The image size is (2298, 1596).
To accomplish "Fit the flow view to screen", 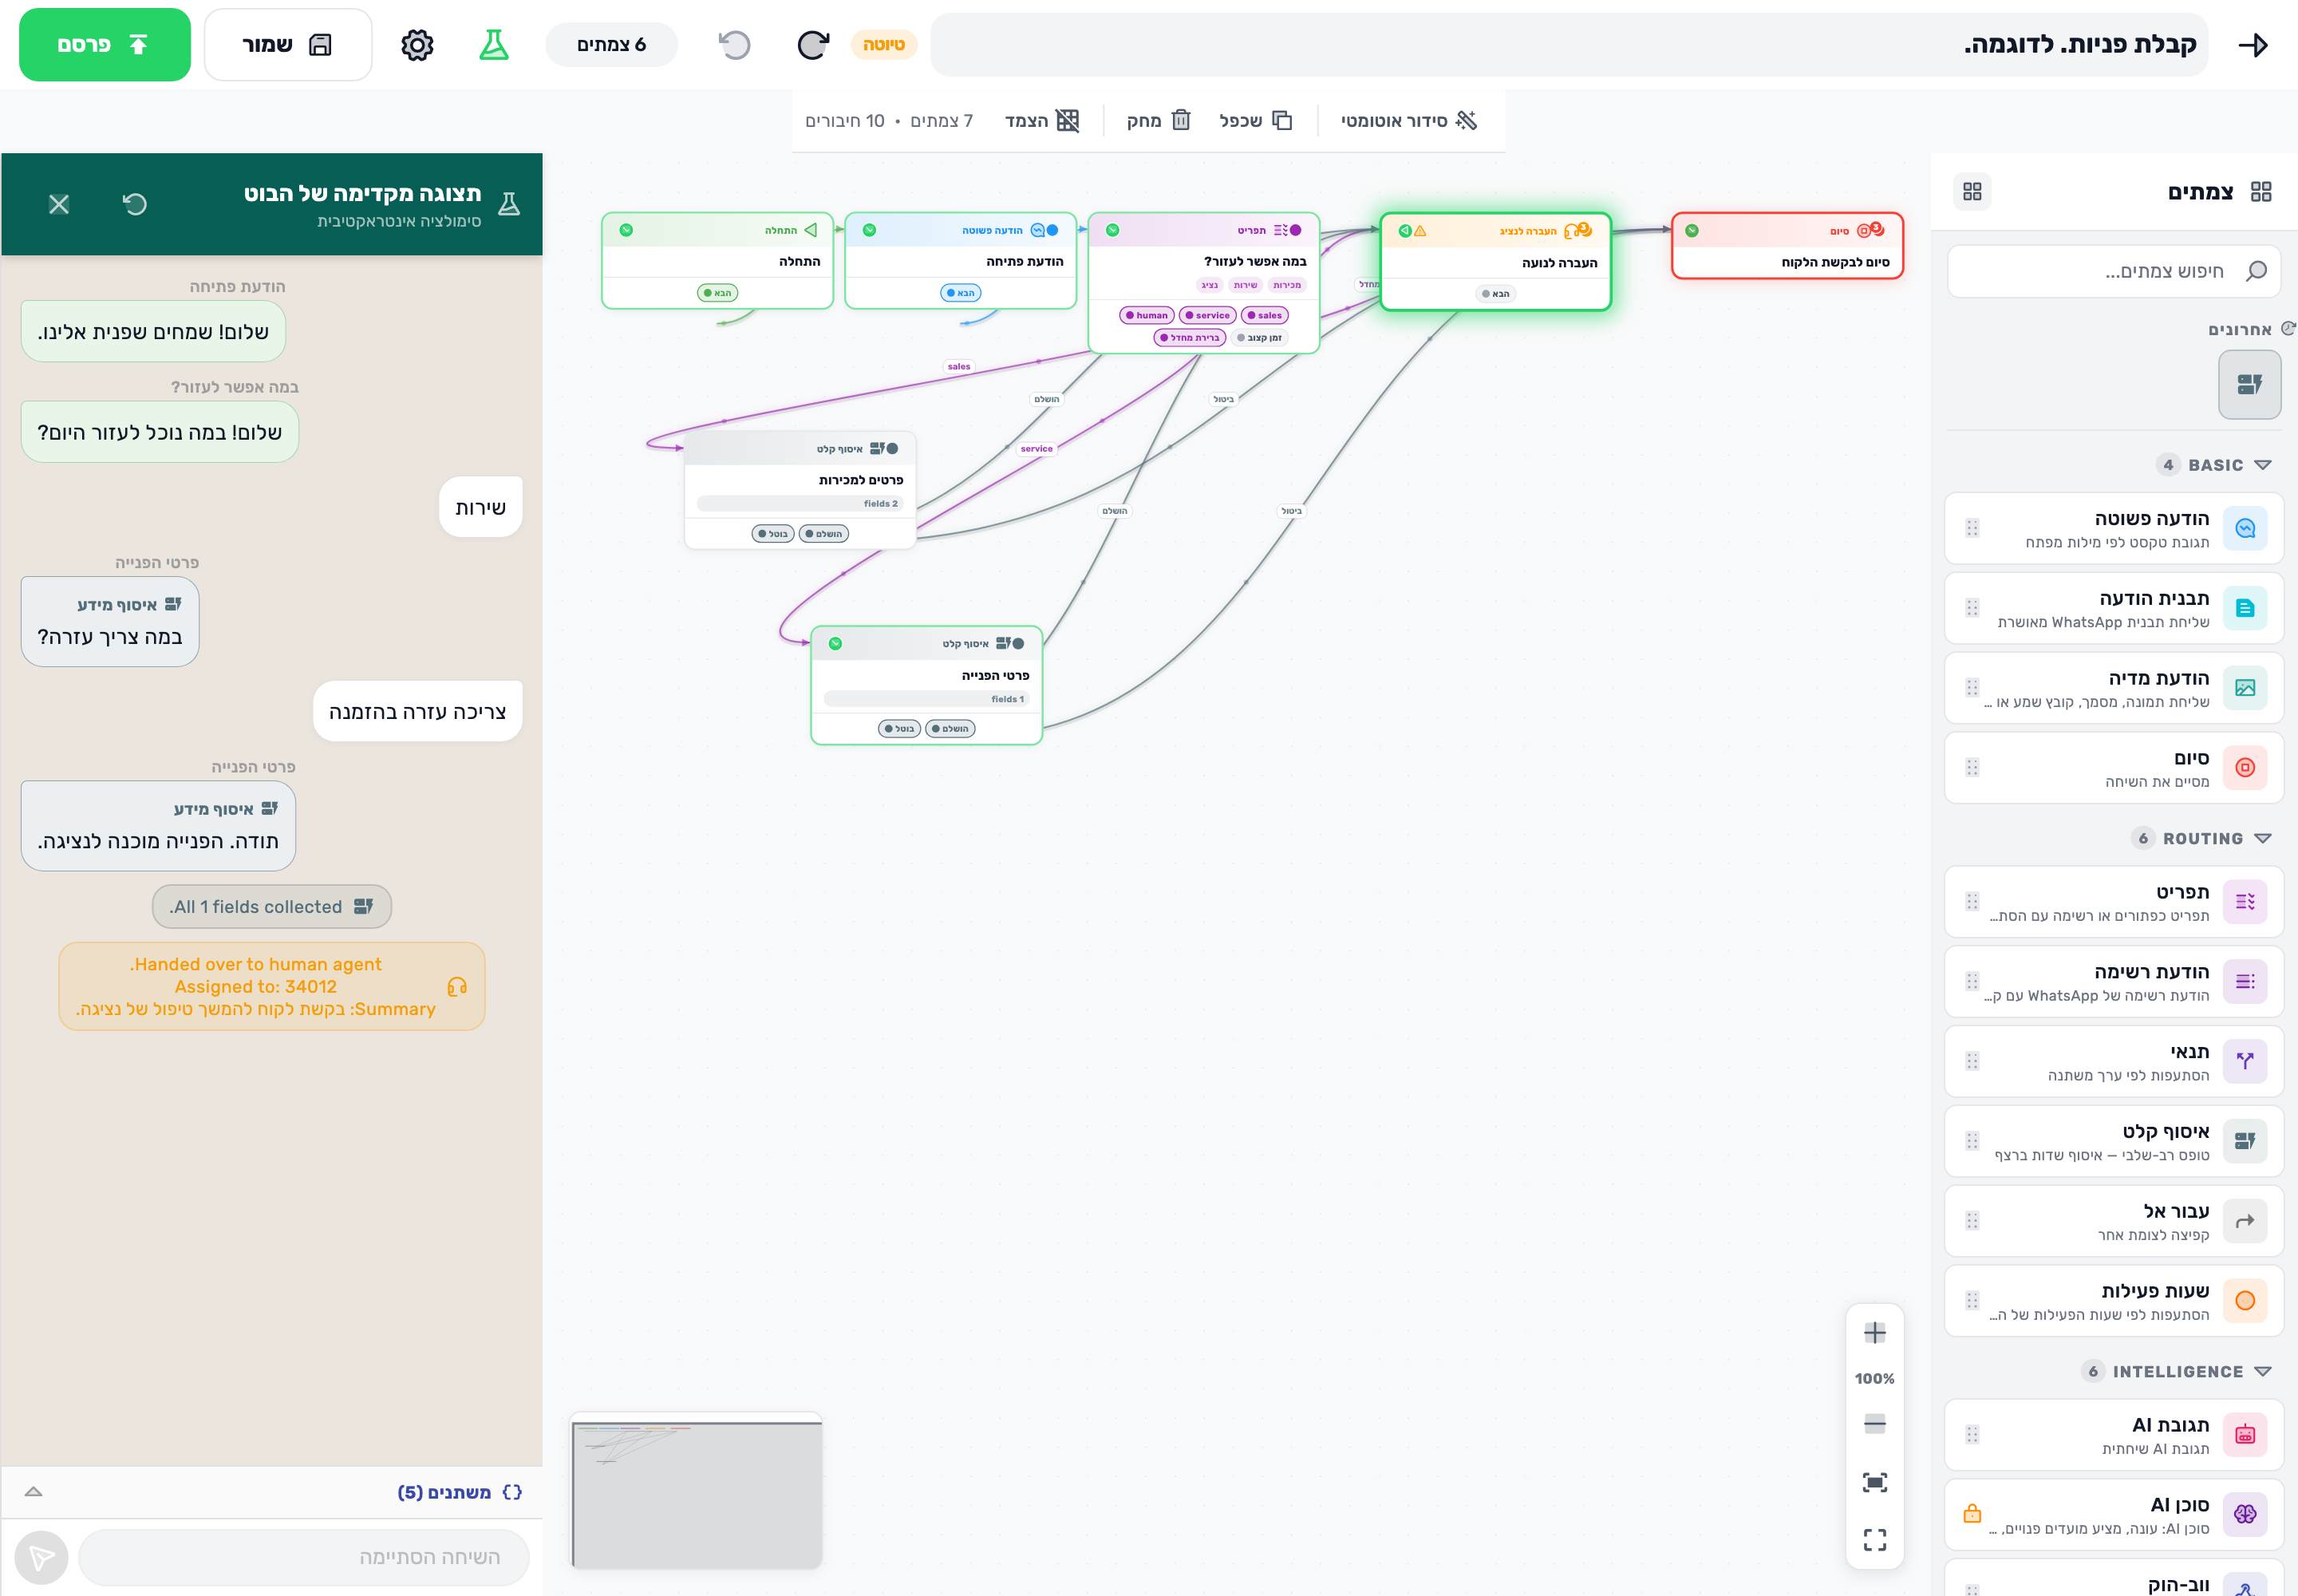I will pyautogui.click(x=1874, y=1482).
